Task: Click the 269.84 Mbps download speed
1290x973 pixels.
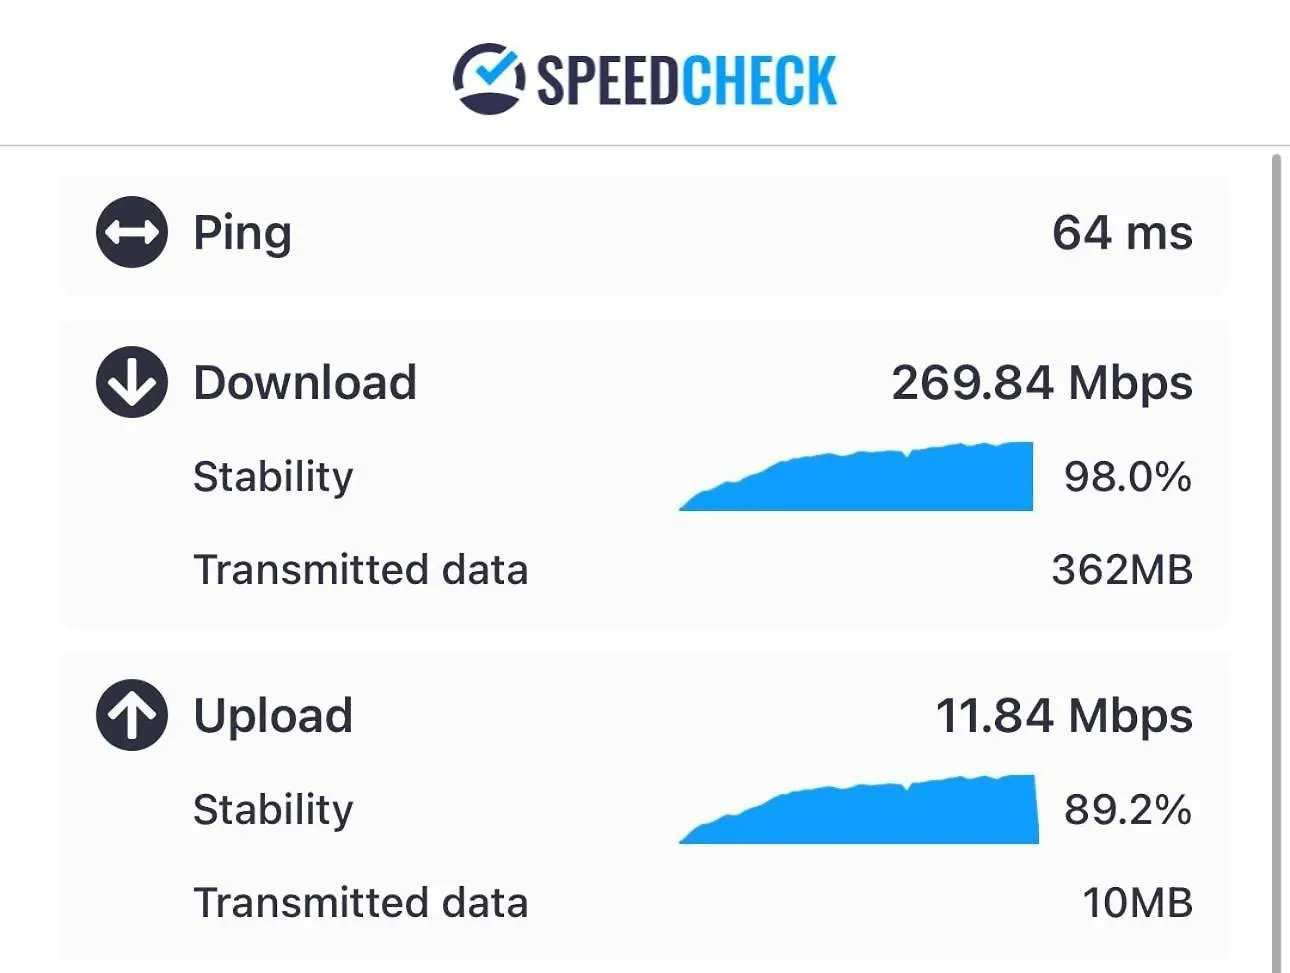Action: point(1042,383)
